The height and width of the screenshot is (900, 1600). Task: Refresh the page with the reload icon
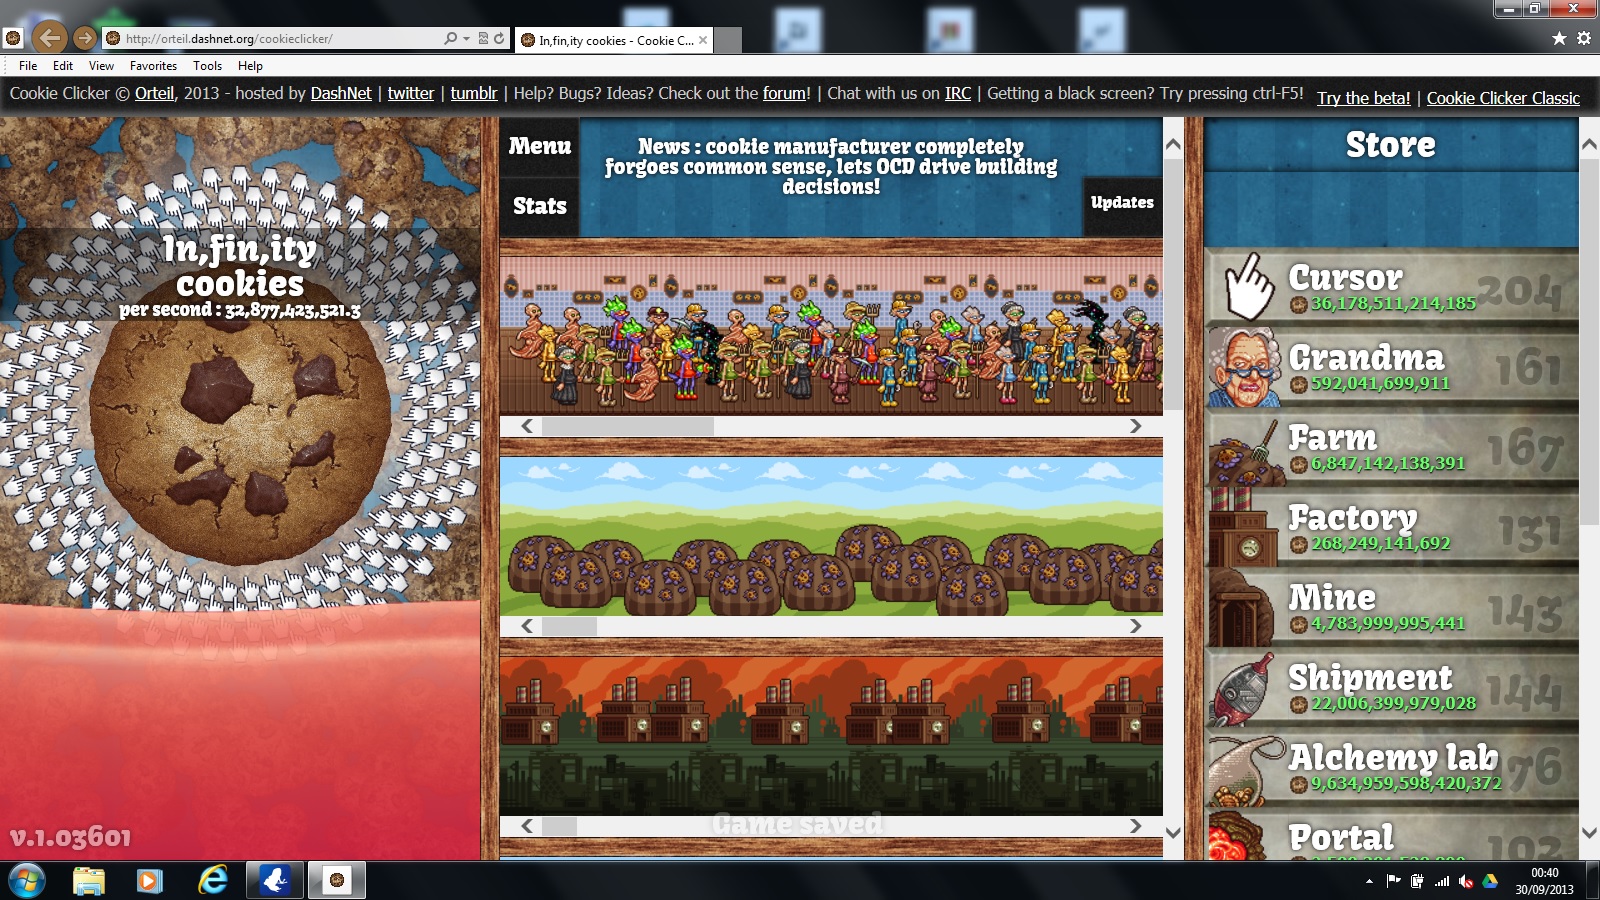(499, 38)
